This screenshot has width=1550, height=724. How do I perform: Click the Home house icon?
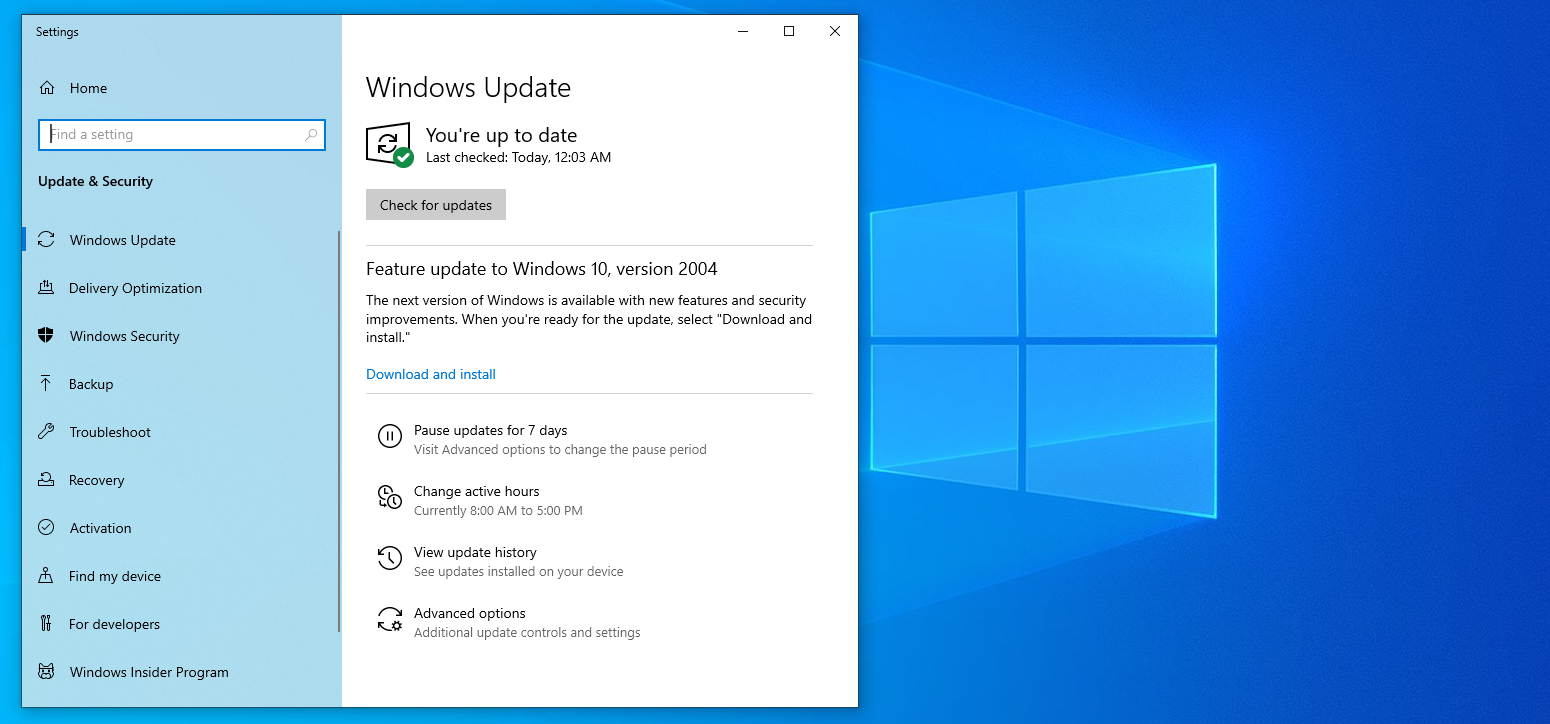(x=46, y=88)
